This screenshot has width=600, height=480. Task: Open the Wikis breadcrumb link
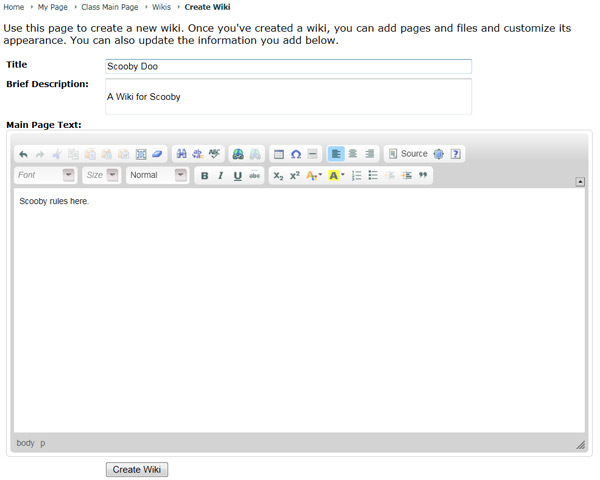pos(161,7)
